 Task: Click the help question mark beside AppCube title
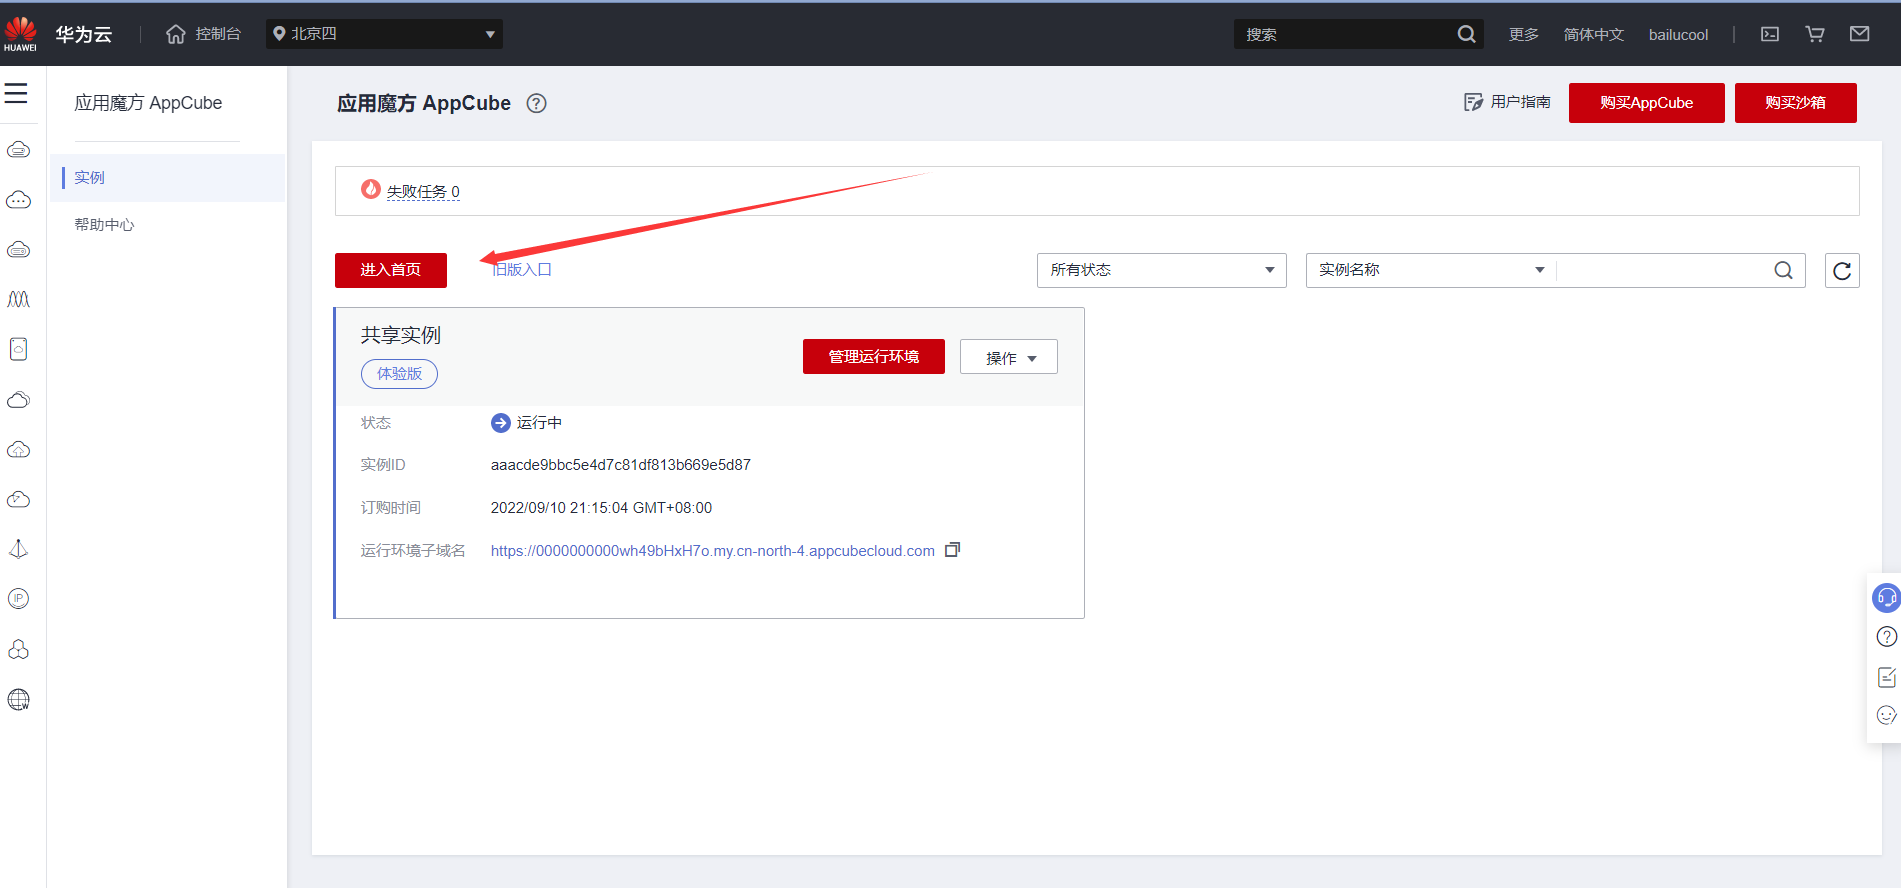click(537, 103)
